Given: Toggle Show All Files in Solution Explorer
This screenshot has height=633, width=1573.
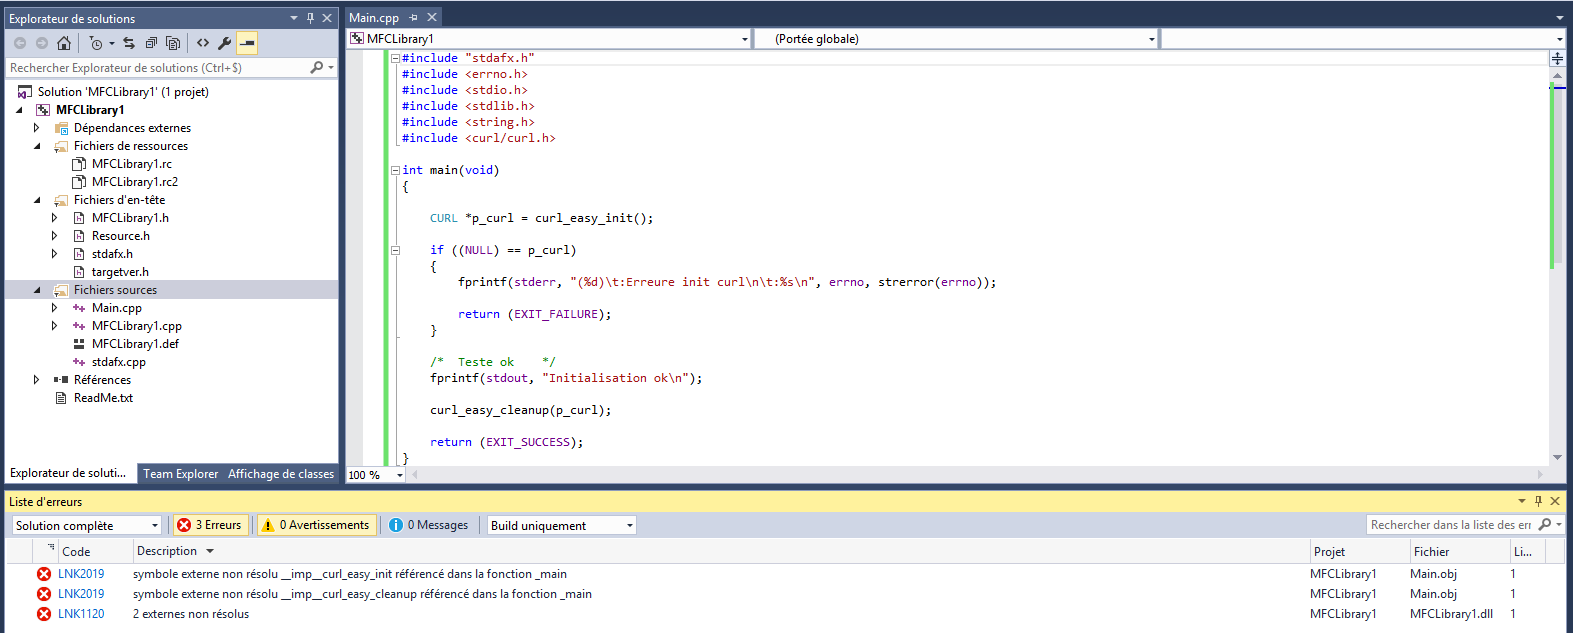Looking at the screenshot, I should (x=173, y=43).
